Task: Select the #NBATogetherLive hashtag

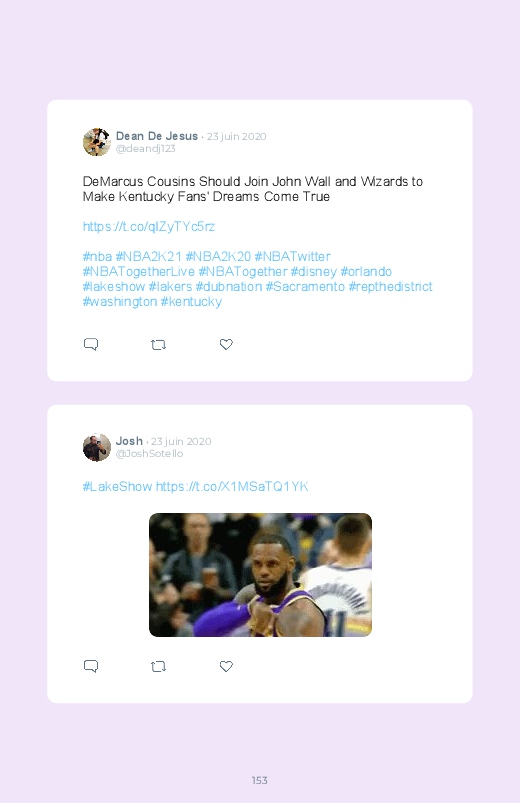Action: point(139,272)
